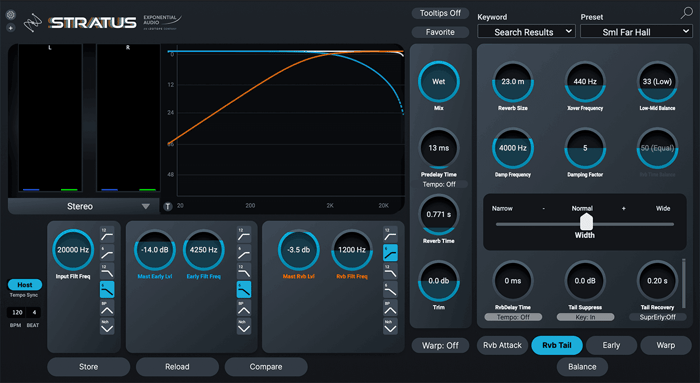The image size is (700, 383).
Task: Select 6 dB high-pass for Early filter
Action: click(x=244, y=253)
